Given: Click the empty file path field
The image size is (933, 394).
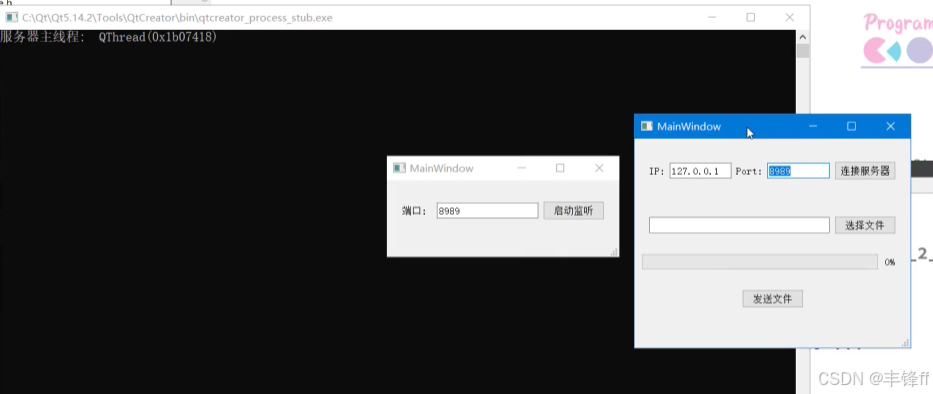Looking at the screenshot, I should [739, 226].
